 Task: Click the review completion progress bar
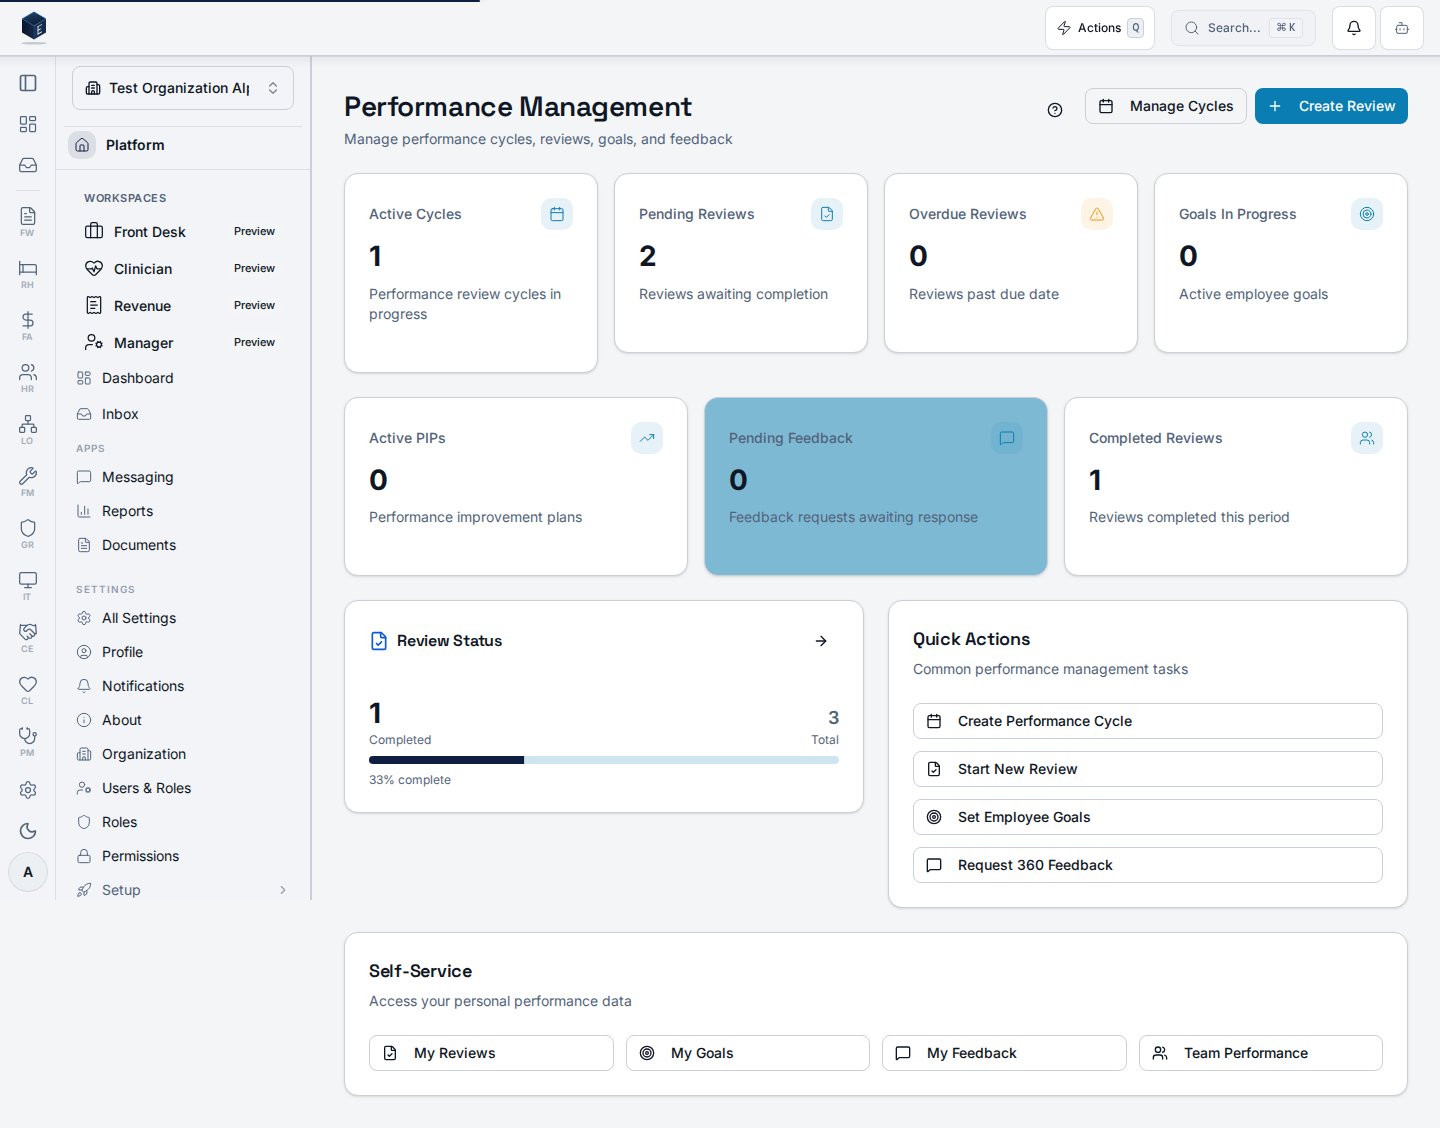point(604,760)
